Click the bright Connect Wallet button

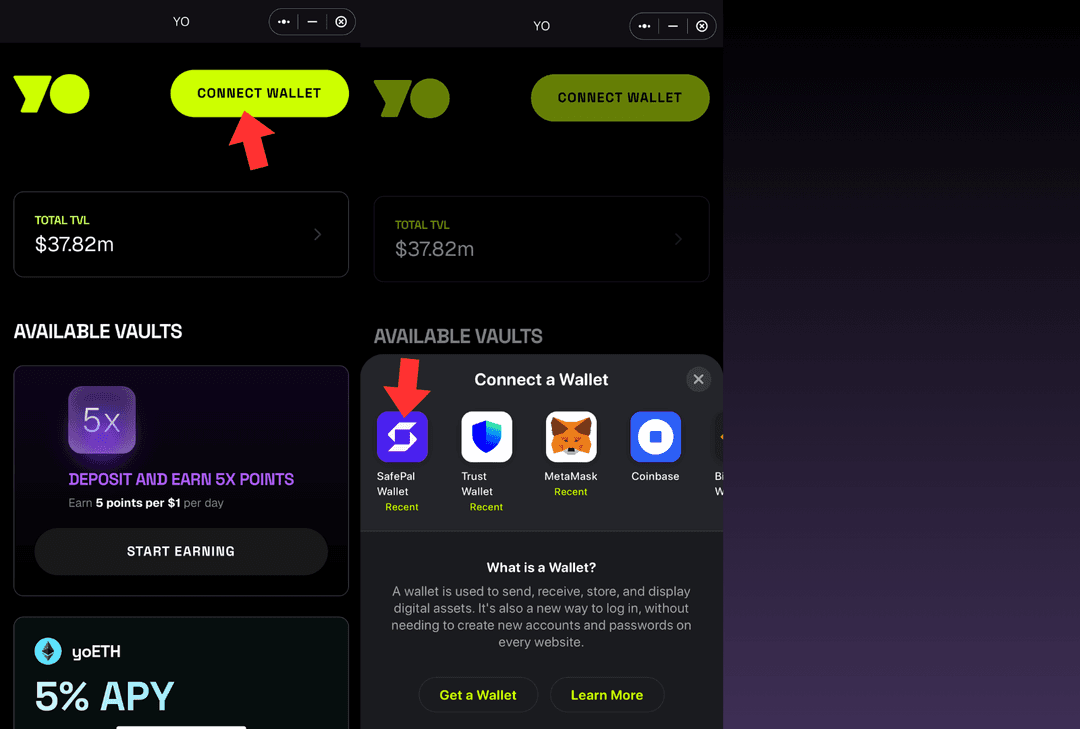(260, 93)
